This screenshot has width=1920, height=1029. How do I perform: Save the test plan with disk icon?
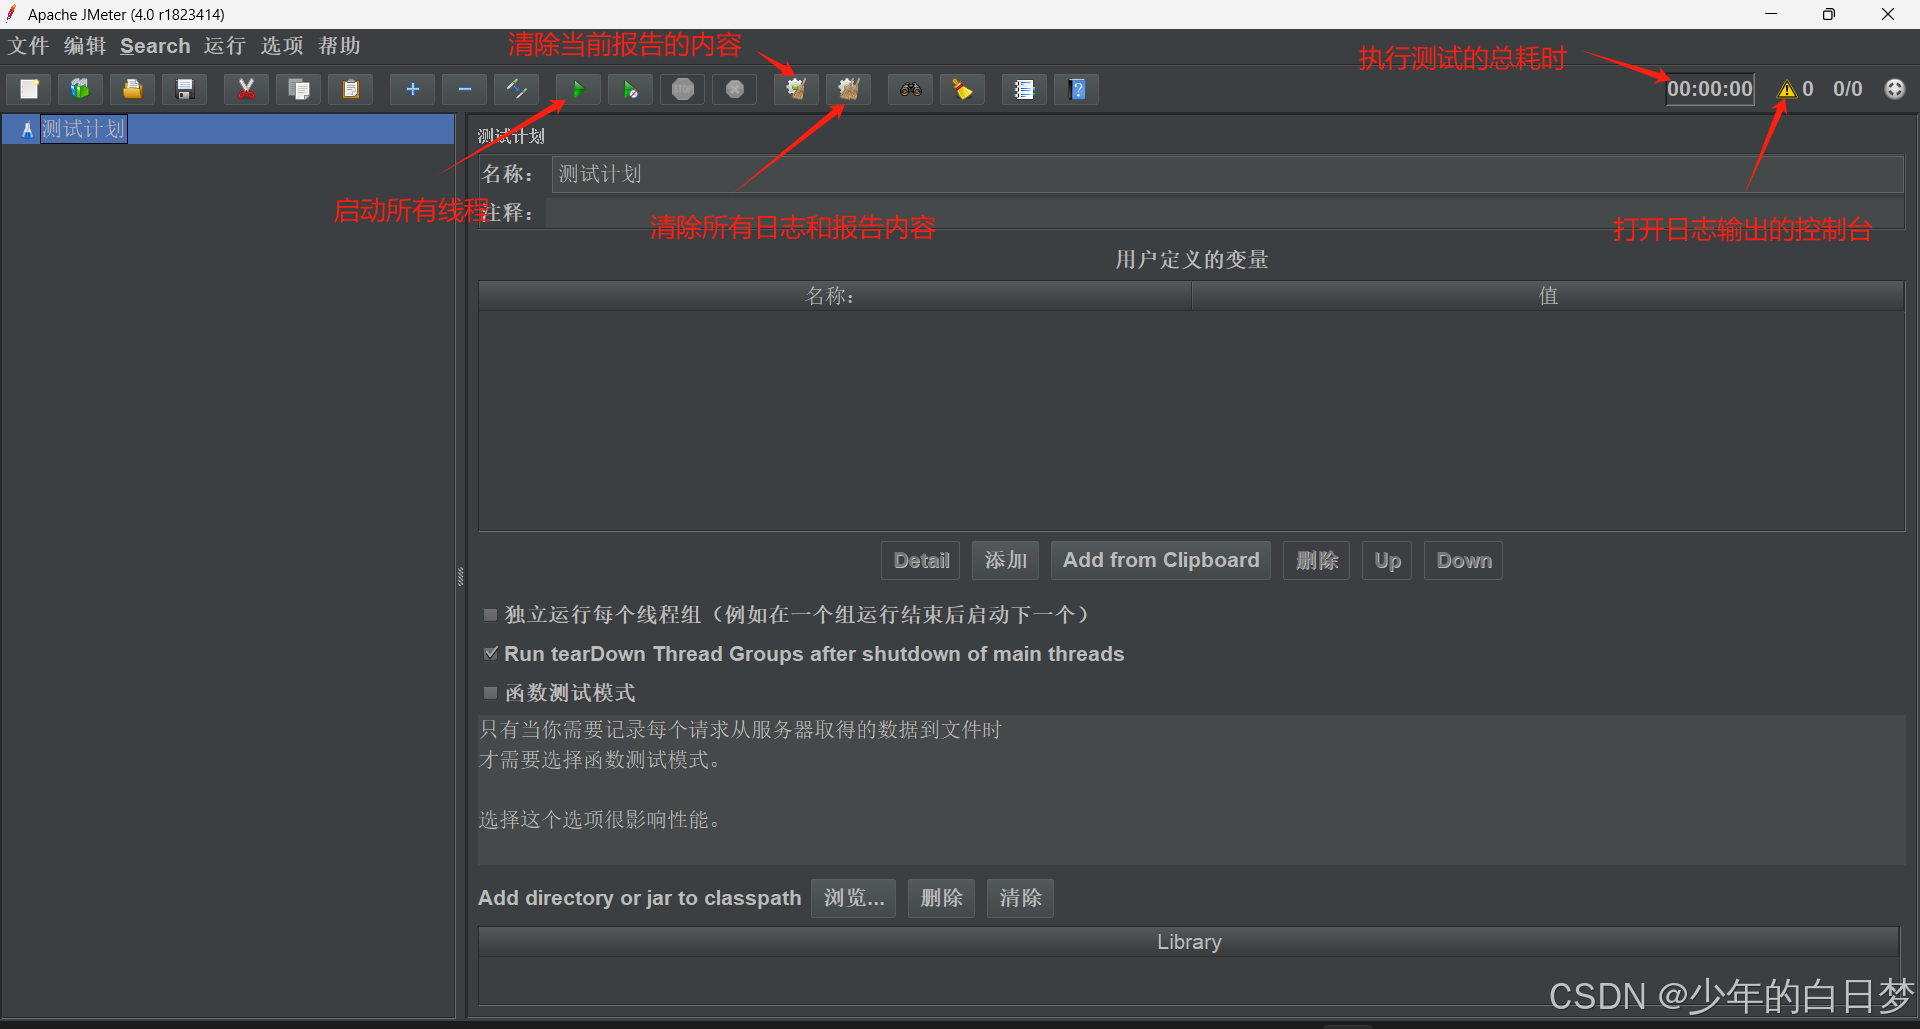point(185,89)
